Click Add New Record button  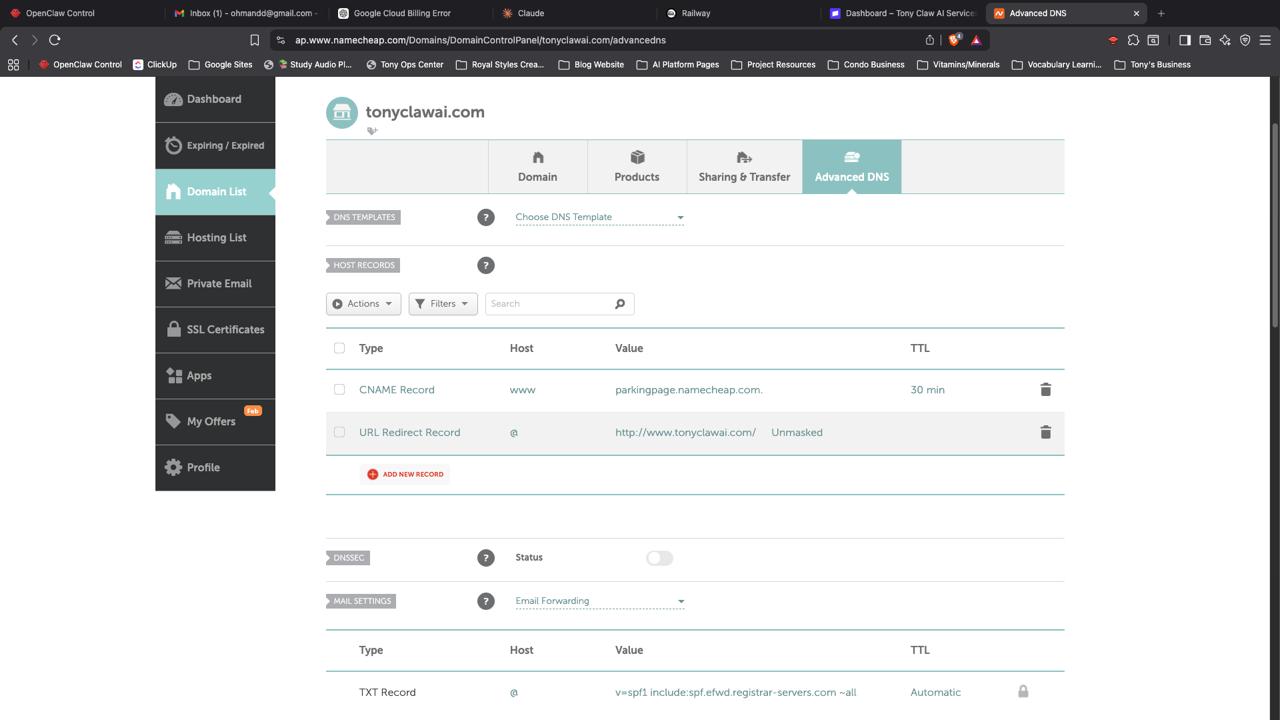click(x=405, y=474)
